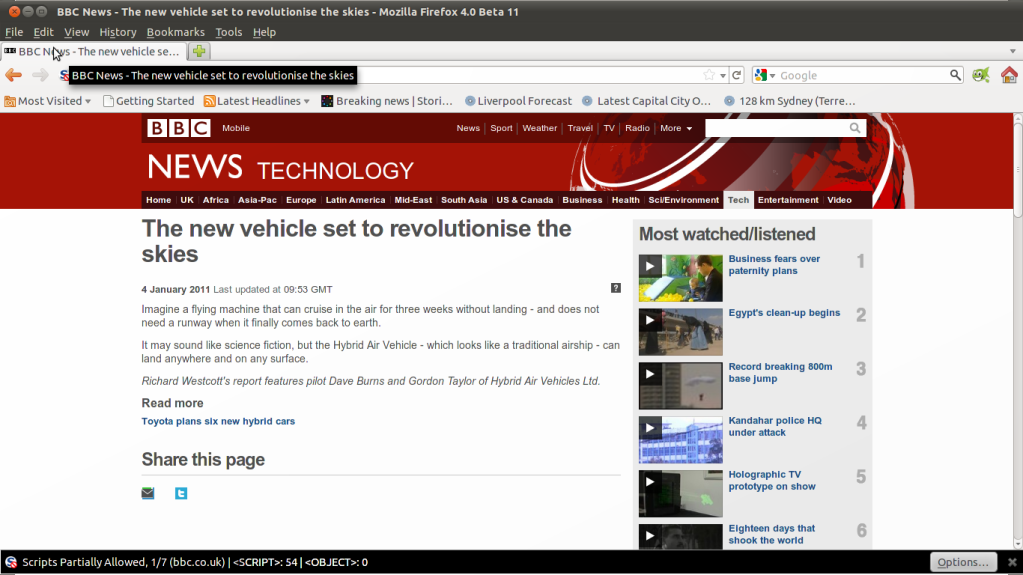The image size is (1023, 575).
Task: Share the article via email icon
Action: [148, 493]
